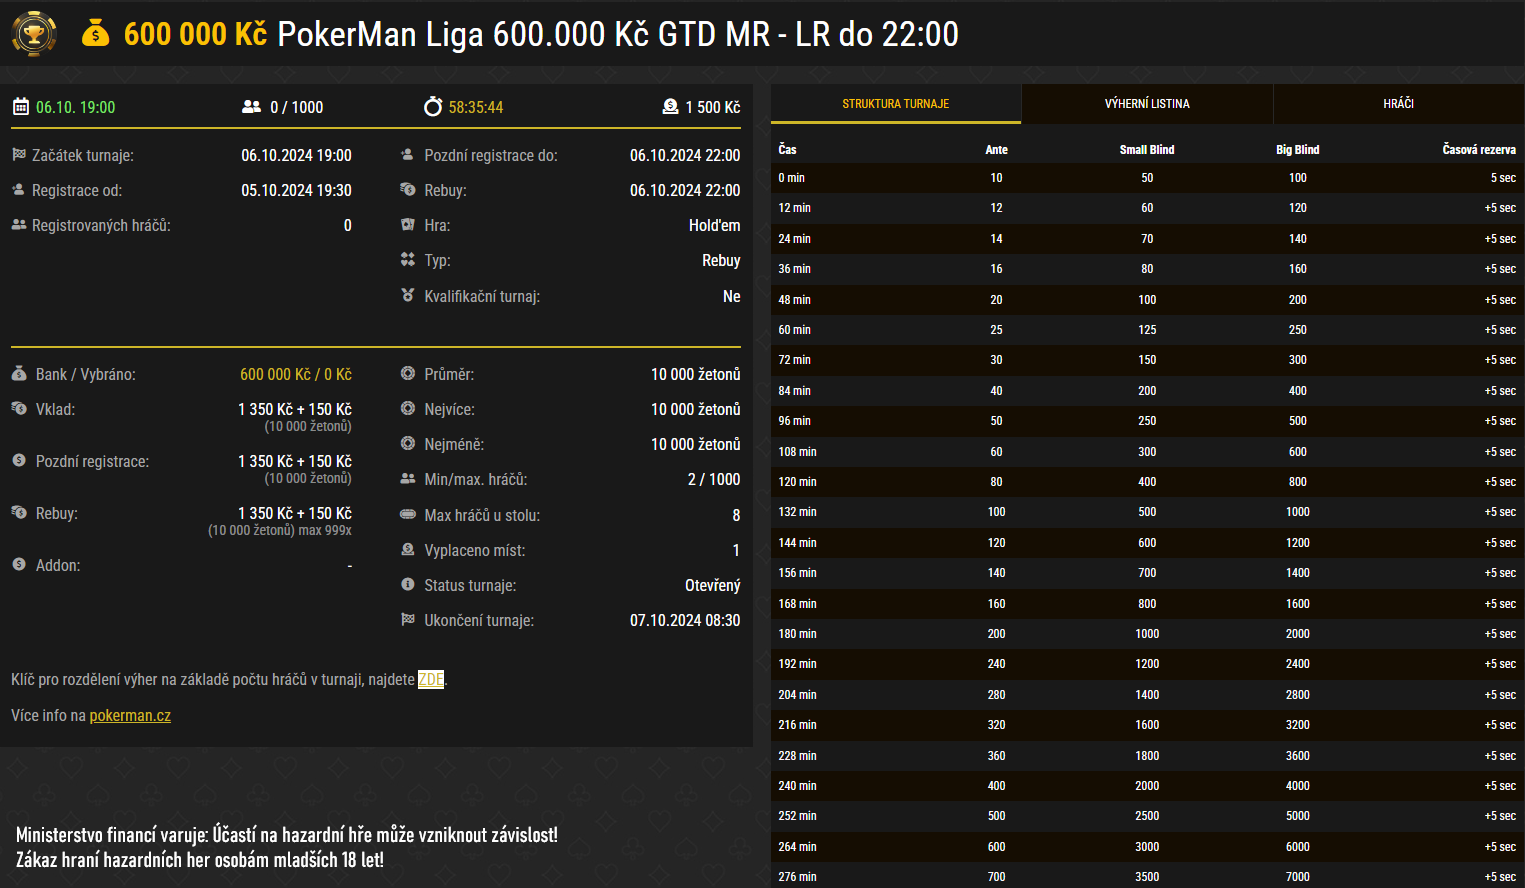This screenshot has height=888, width=1525.
Task: Click coins icon beside Rebuy deadline
Action: point(407,189)
